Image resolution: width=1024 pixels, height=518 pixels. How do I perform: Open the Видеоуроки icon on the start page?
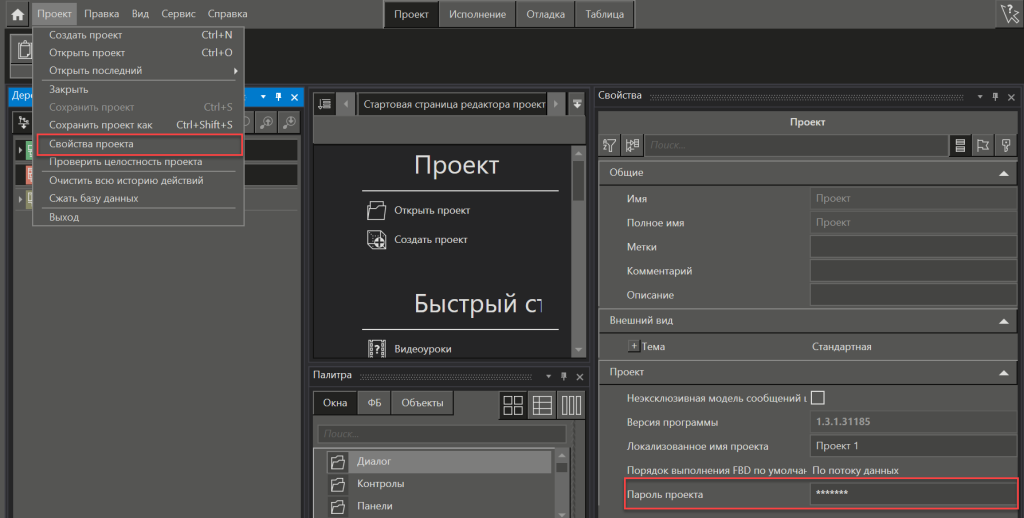click(376, 349)
